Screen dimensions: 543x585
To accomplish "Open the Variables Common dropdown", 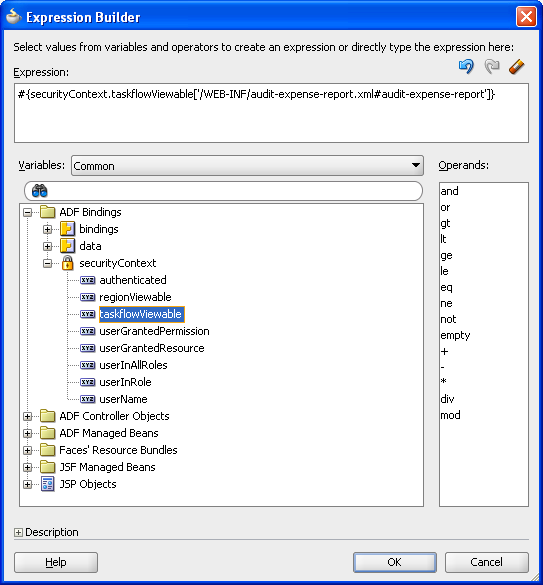I will pyautogui.click(x=247, y=166).
